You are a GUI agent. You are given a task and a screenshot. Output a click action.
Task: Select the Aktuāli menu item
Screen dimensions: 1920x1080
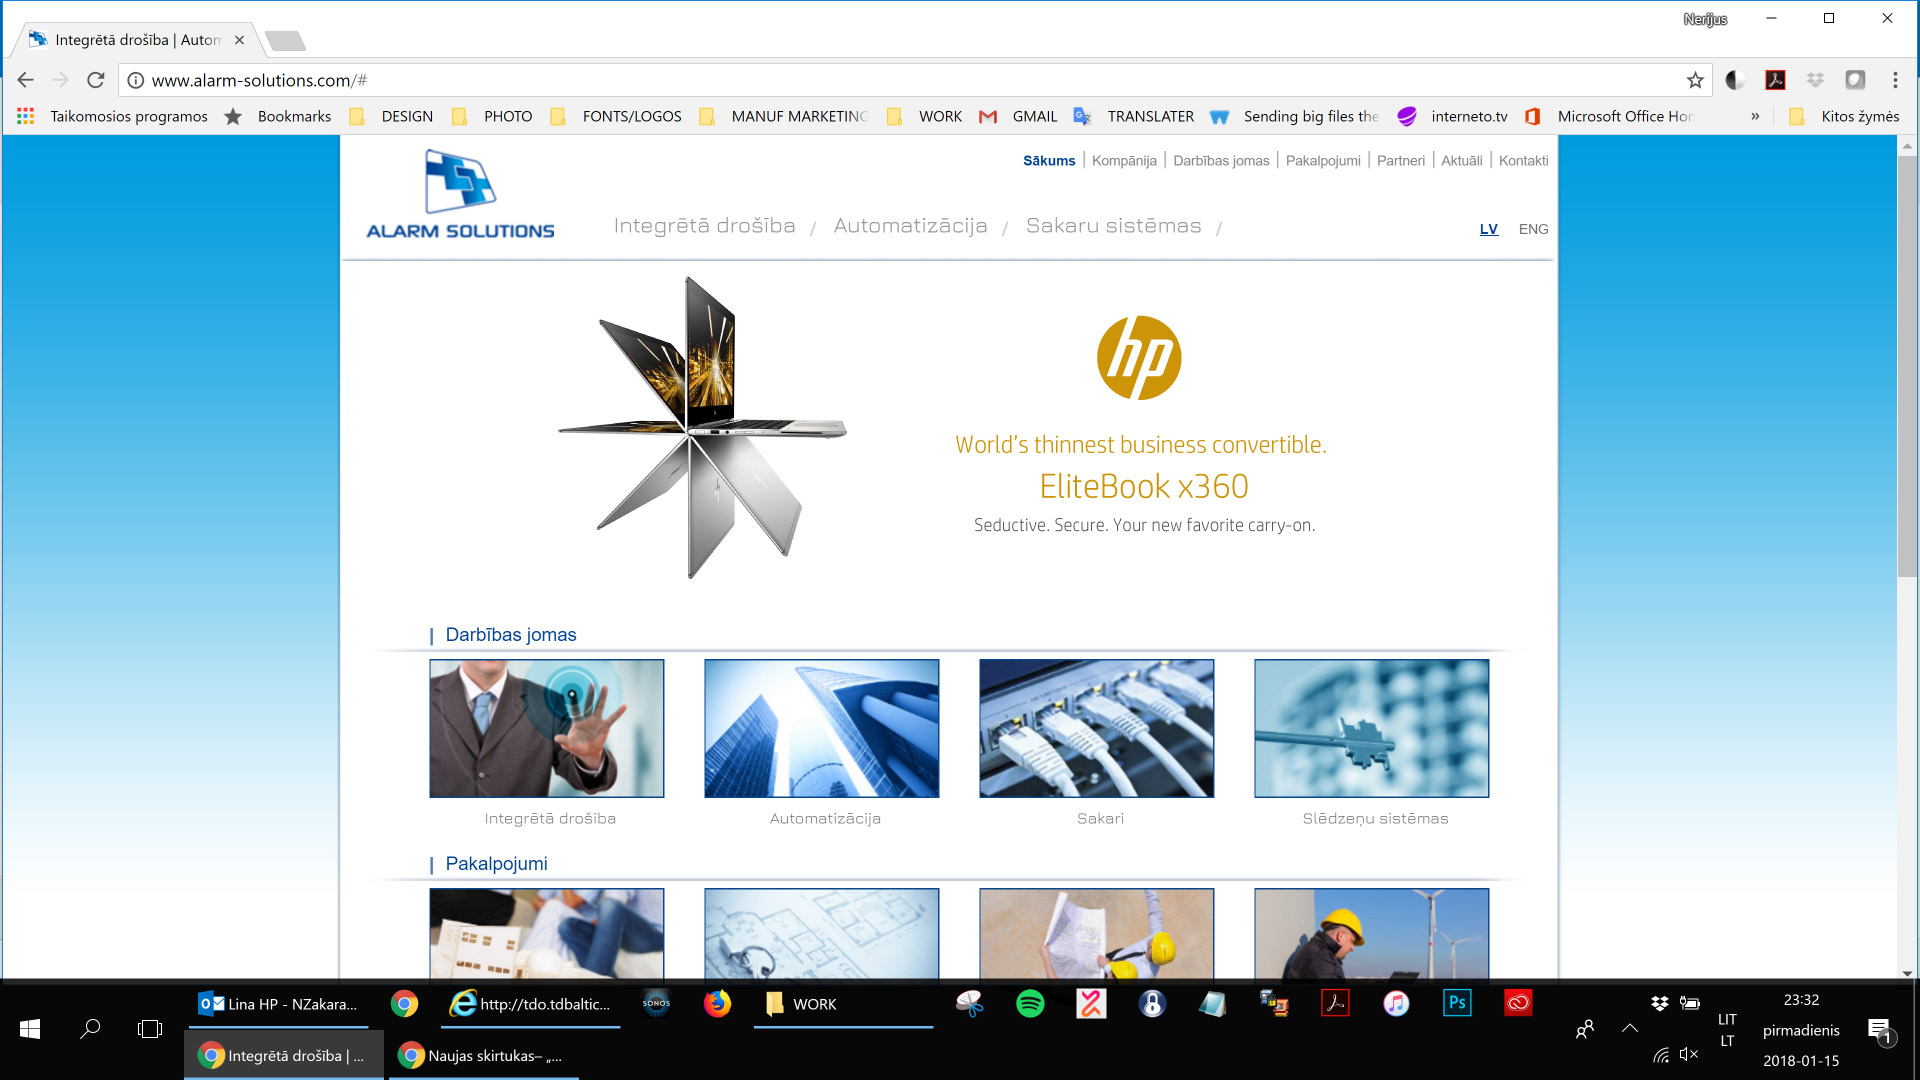(x=1462, y=160)
